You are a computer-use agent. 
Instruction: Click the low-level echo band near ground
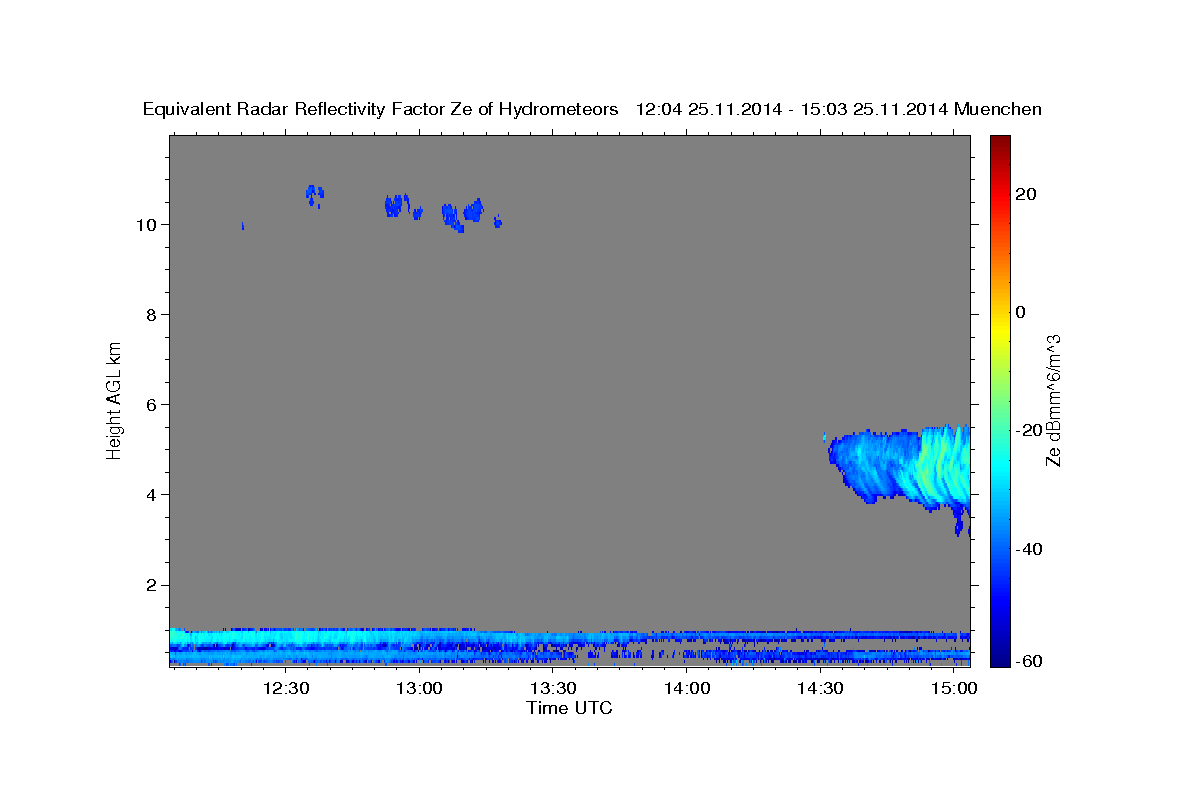coord(570,647)
